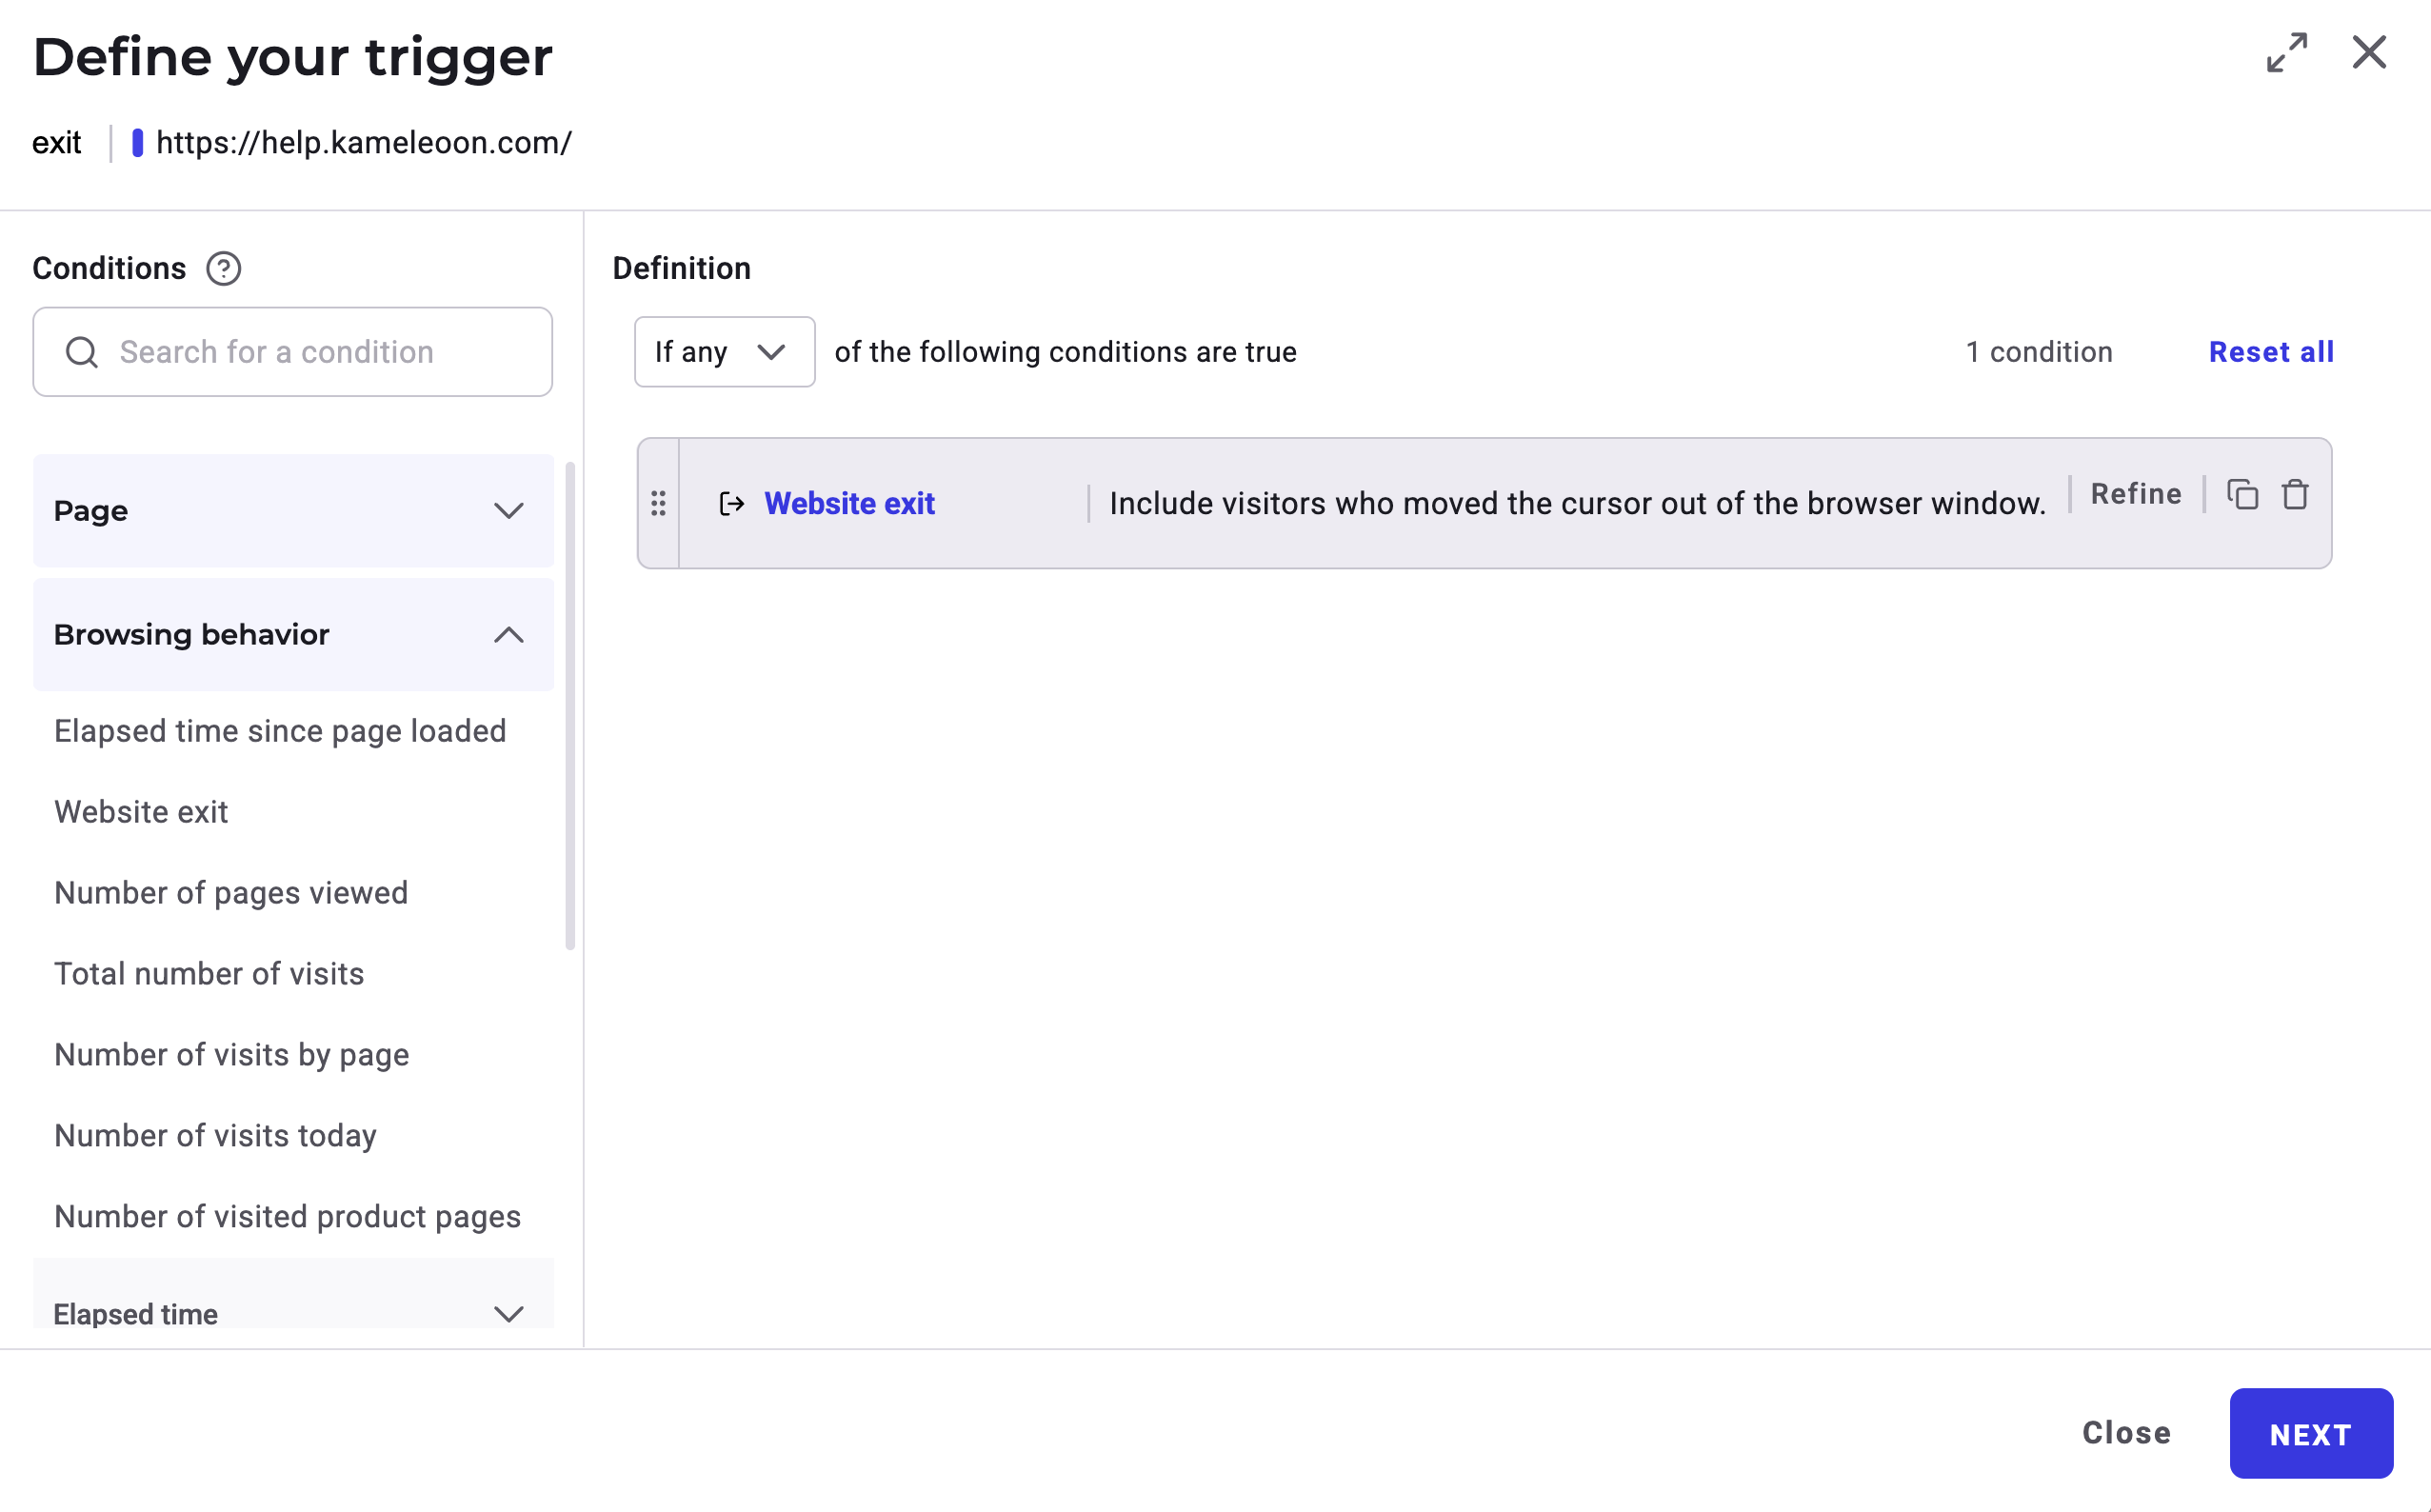Select Elapsed time since page loaded condition
2431x1512 pixels.
click(280, 731)
